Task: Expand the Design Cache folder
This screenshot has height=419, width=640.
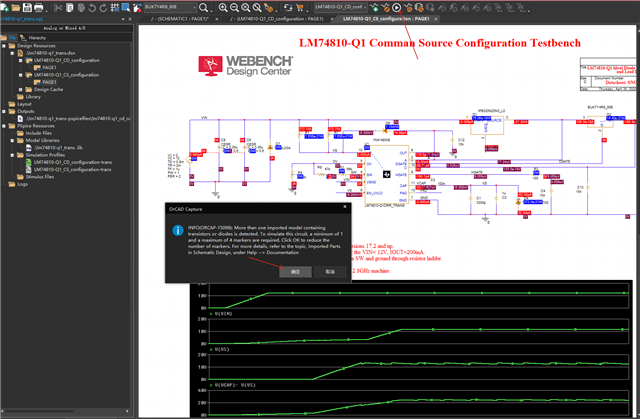Action: pos(20,89)
